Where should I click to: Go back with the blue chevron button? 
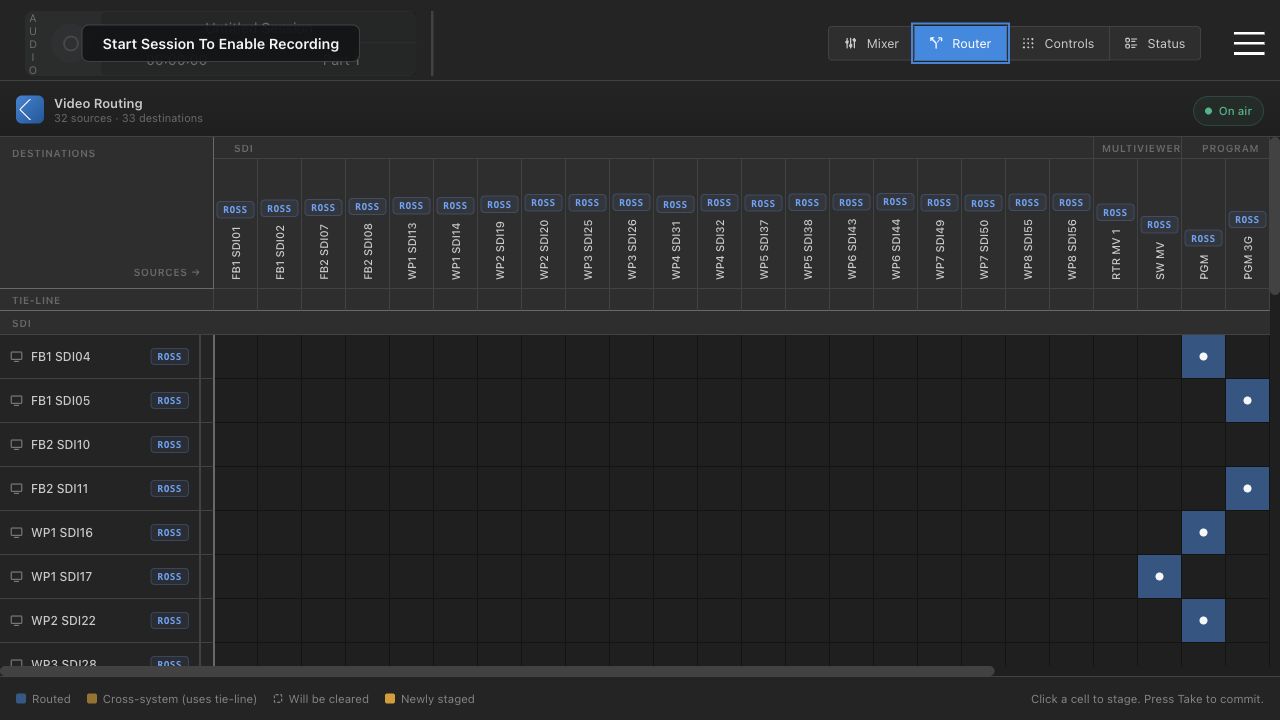coord(30,110)
